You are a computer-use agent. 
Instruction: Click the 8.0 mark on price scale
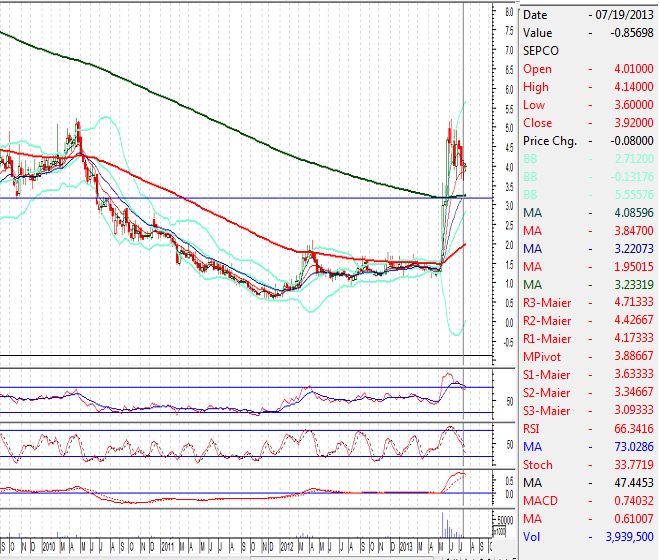(508, 12)
